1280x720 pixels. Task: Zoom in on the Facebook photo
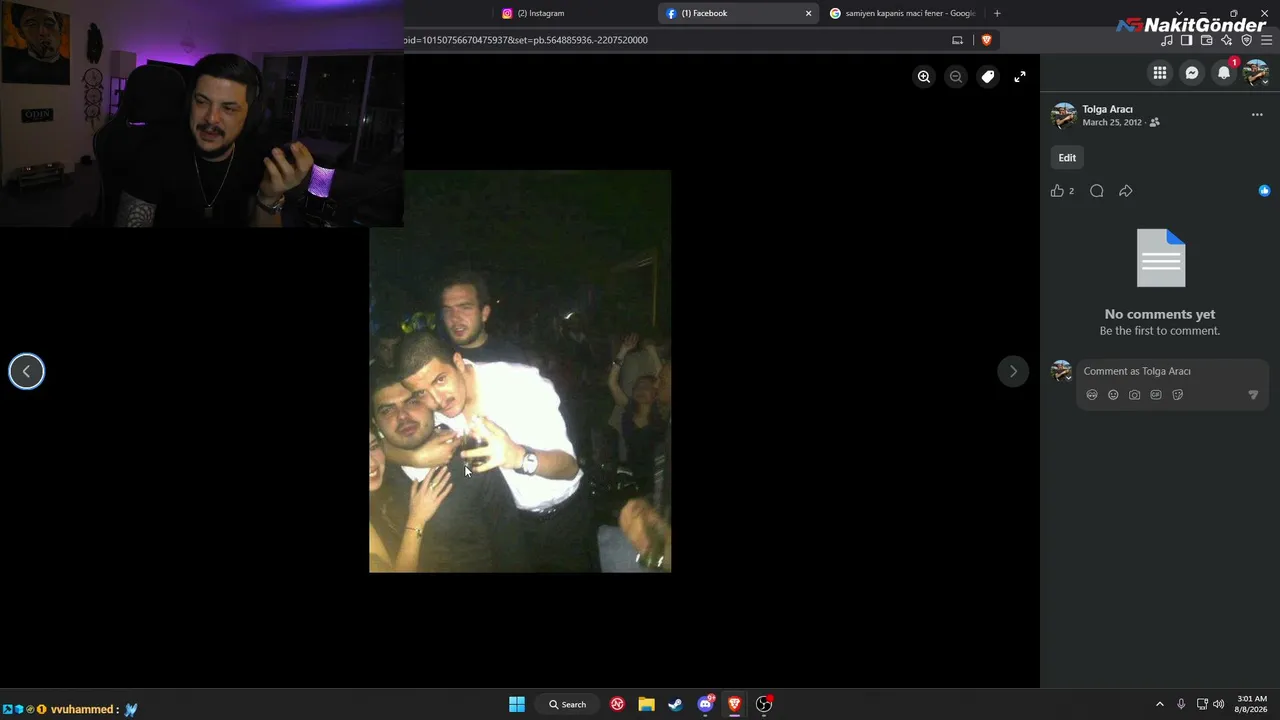coord(924,76)
